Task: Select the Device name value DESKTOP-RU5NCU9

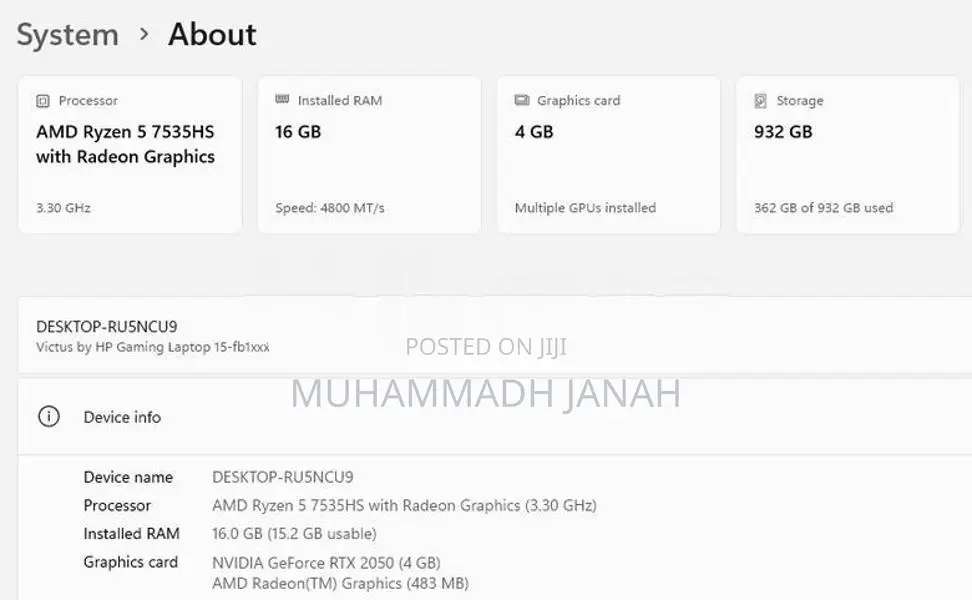Action: (x=283, y=477)
